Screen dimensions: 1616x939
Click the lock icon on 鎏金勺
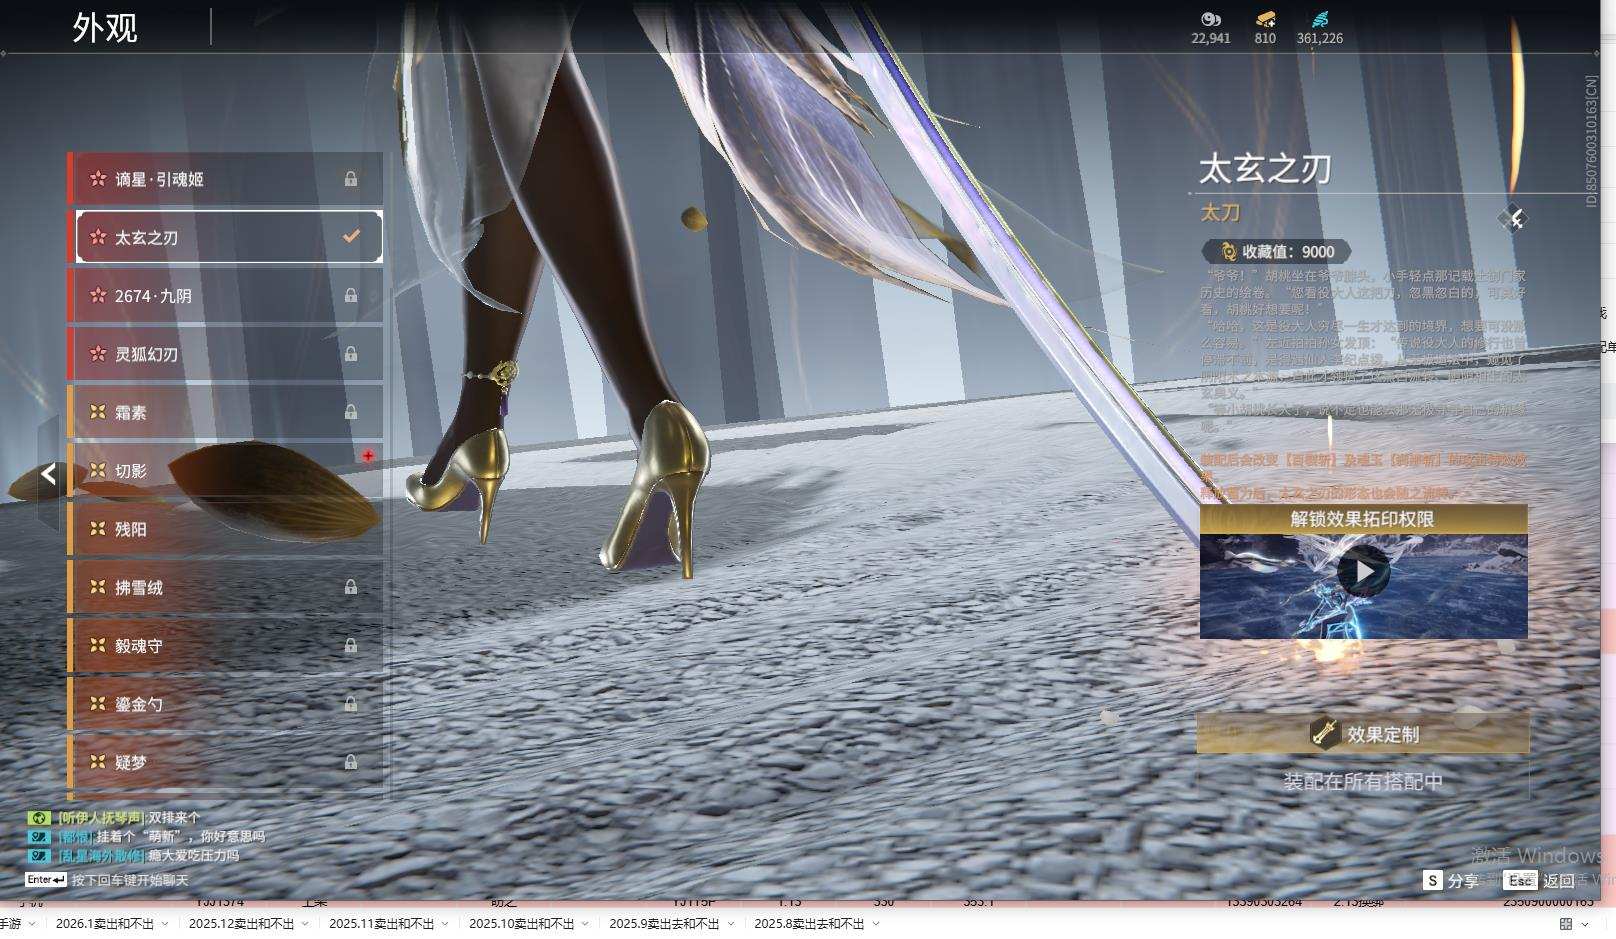coord(351,704)
